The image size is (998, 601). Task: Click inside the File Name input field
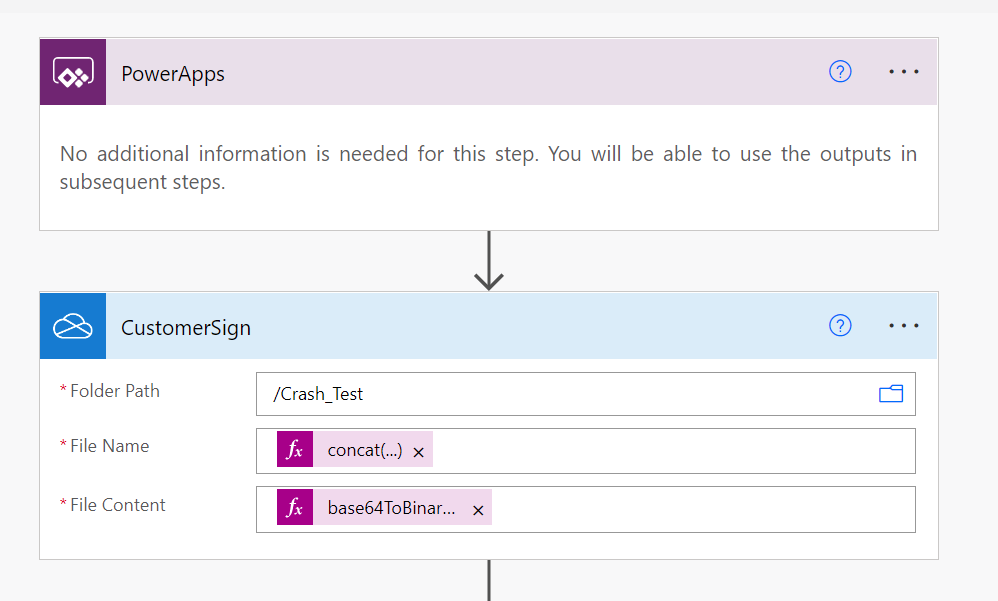(x=586, y=451)
